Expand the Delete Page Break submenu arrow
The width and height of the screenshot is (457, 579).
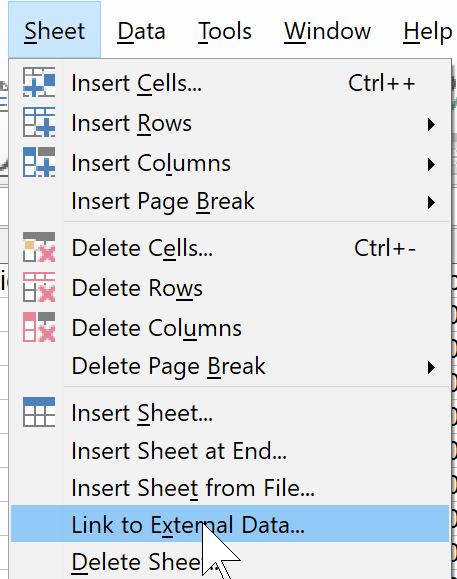pos(431,367)
